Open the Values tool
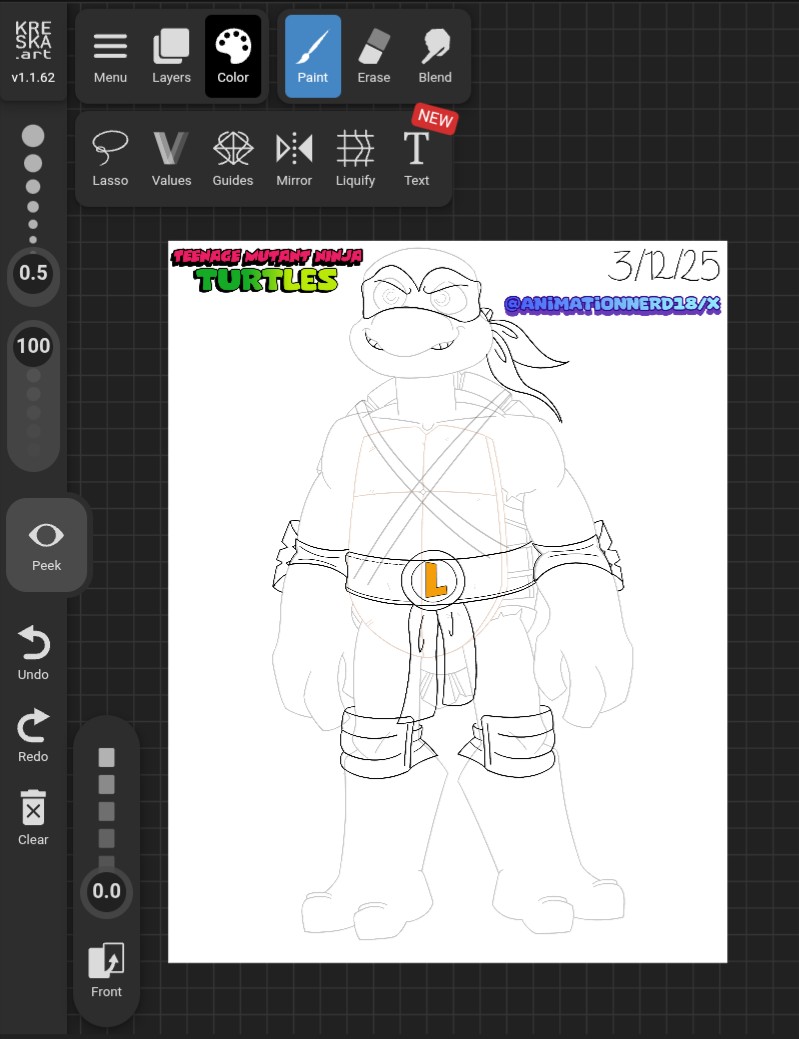The width and height of the screenshot is (799, 1039). (171, 159)
